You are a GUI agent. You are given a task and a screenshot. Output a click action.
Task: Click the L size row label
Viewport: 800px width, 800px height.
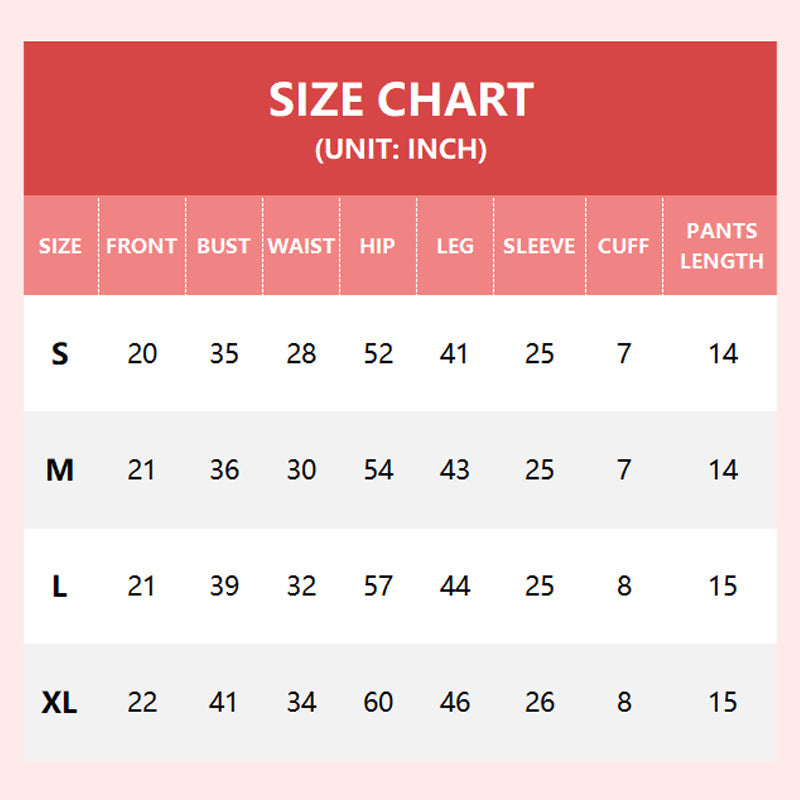pos(60,586)
